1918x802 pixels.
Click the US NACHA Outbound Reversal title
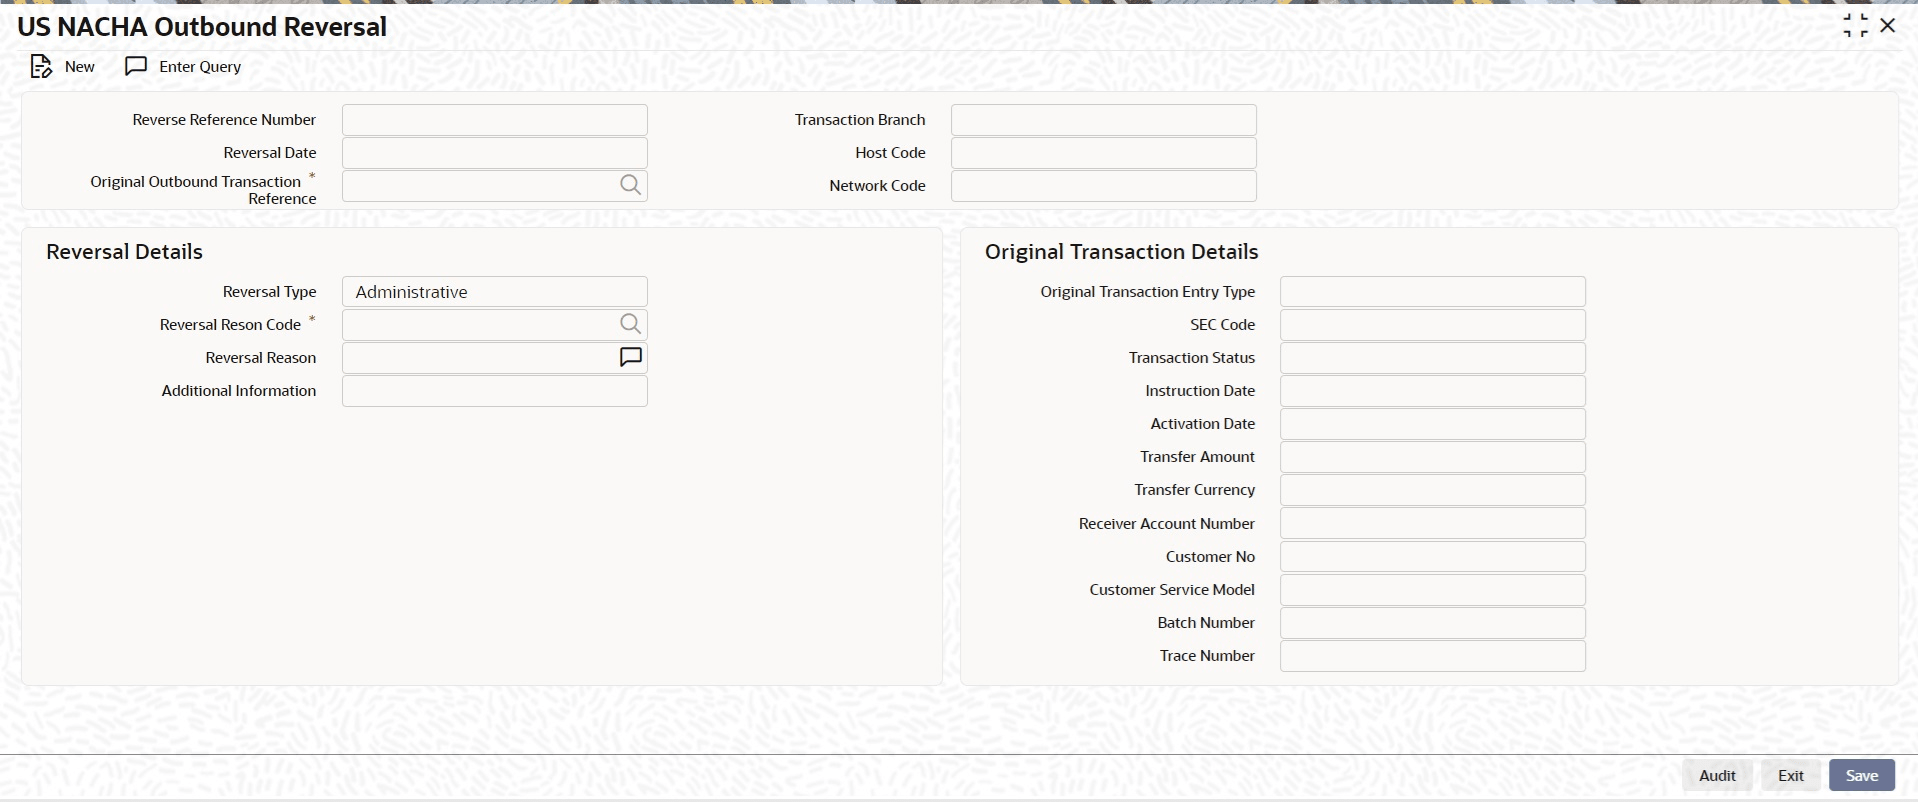[202, 27]
